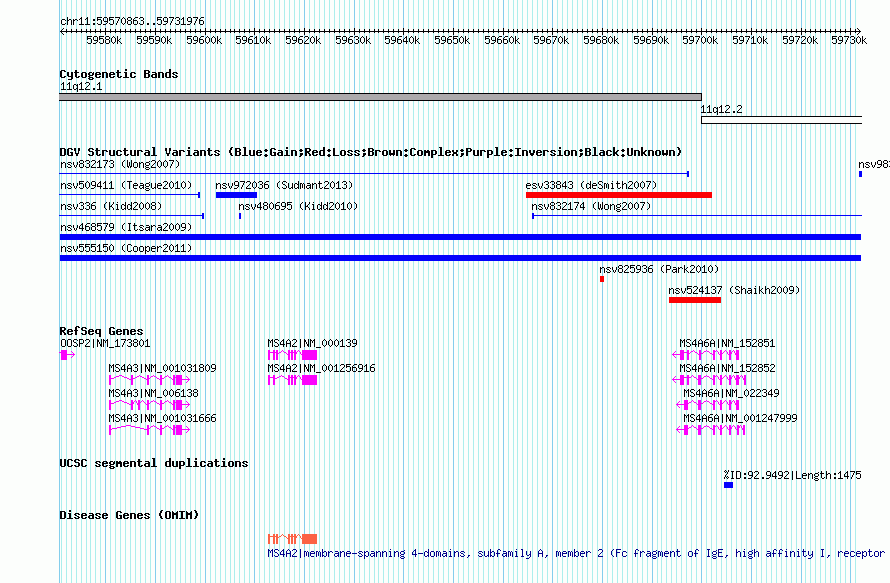
Task: Click the nsv972036 (Sudmant2013) label
Action: tap(284, 186)
